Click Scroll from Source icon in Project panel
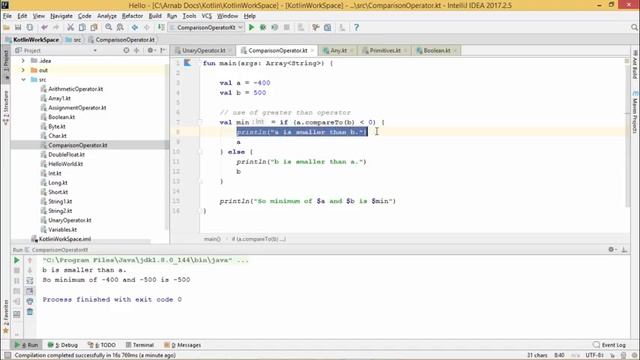640x360 pixels. (x=126, y=50)
